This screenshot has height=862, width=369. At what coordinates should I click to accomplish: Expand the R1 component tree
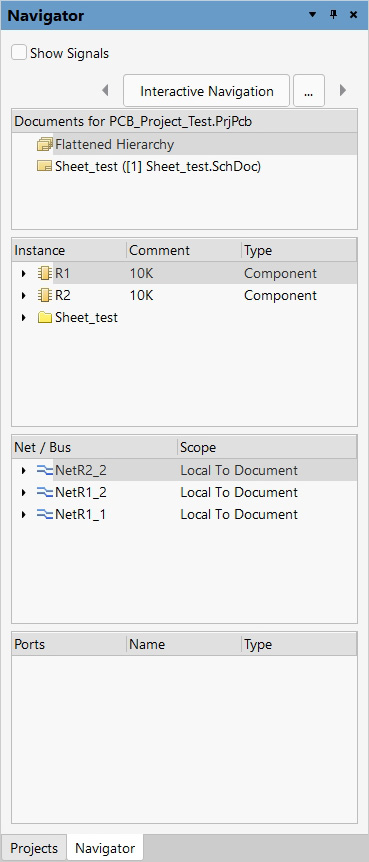[x=23, y=273]
